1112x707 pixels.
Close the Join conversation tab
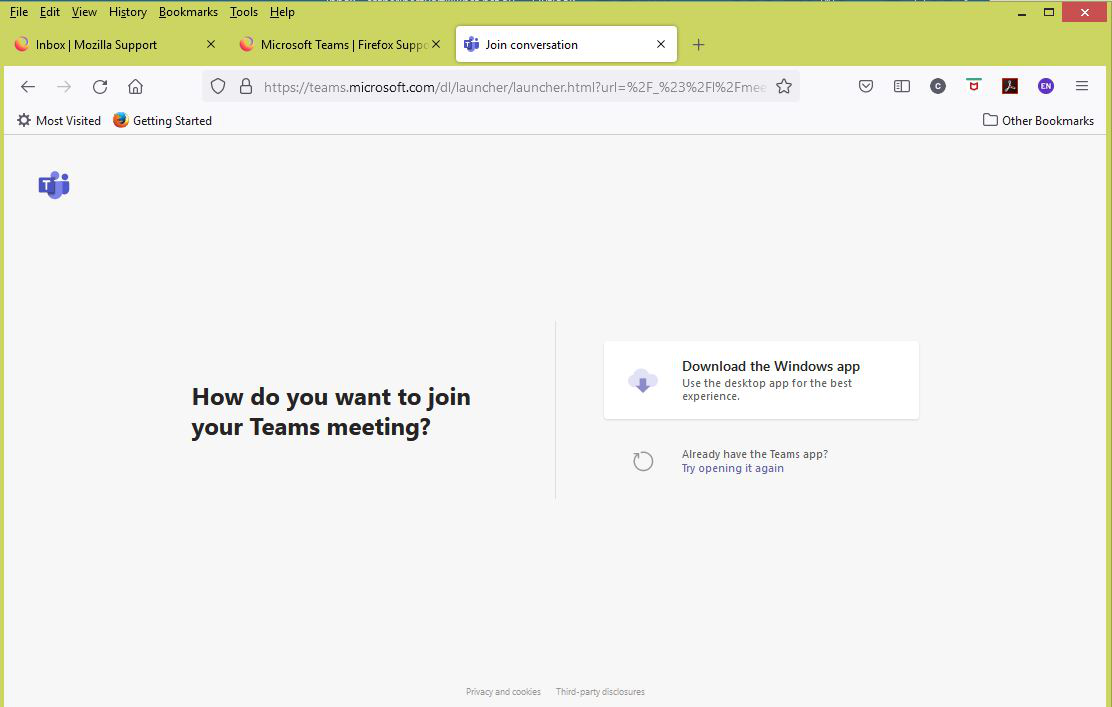661,45
